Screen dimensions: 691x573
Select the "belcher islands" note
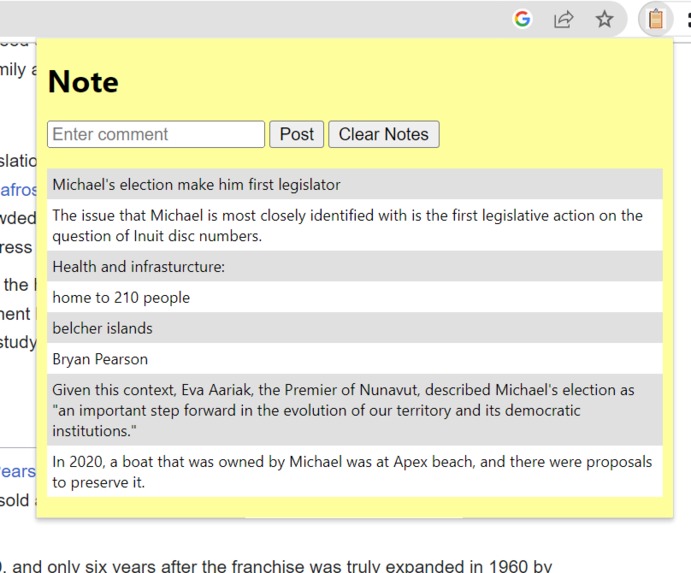[355, 328]
